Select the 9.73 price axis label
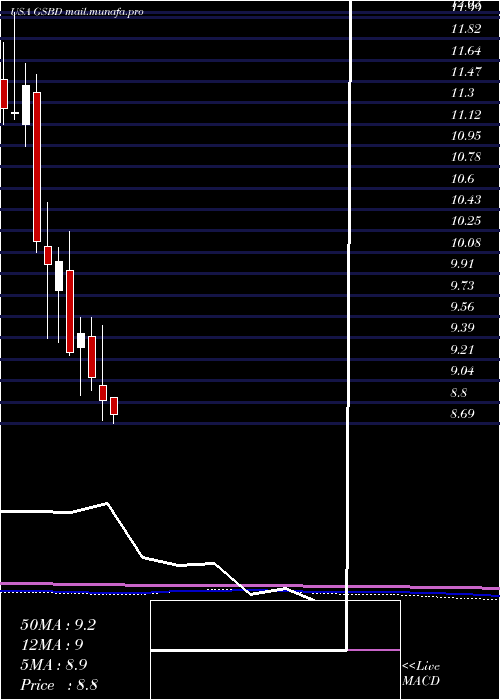Screen dimensions: 500x700 click(x=463, y=285)
